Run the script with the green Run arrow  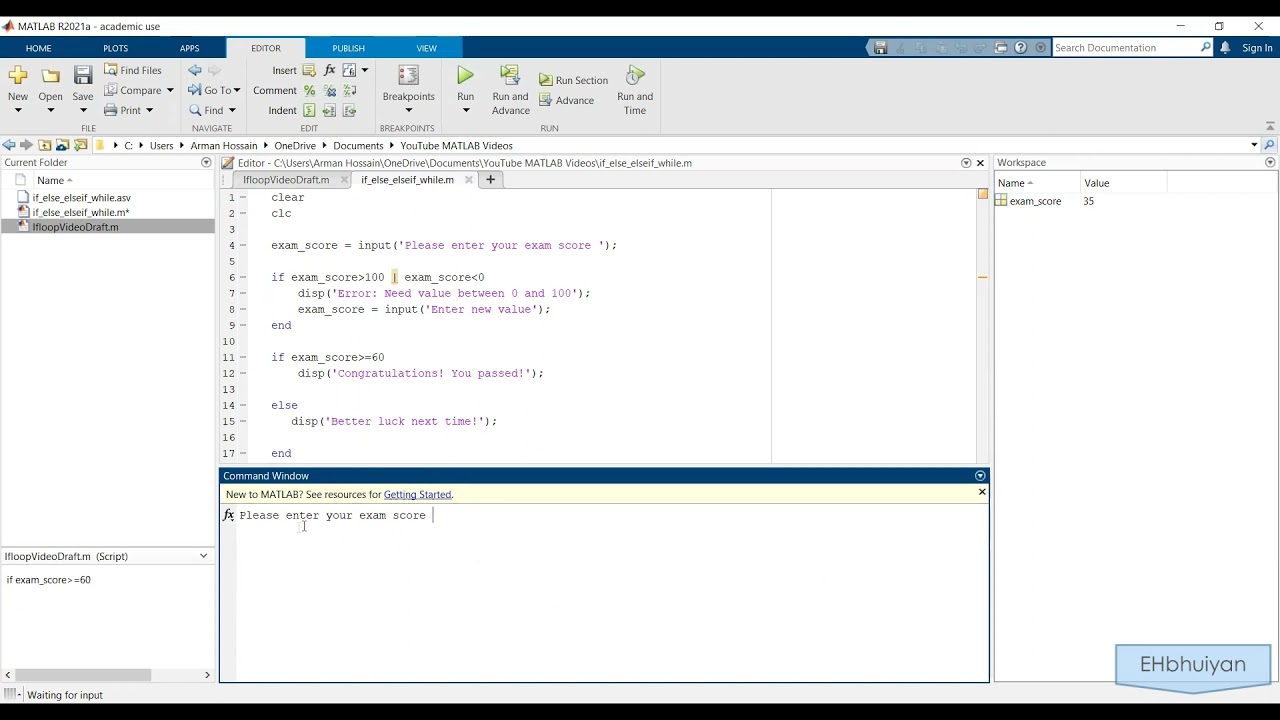click(x=465, y=75)
